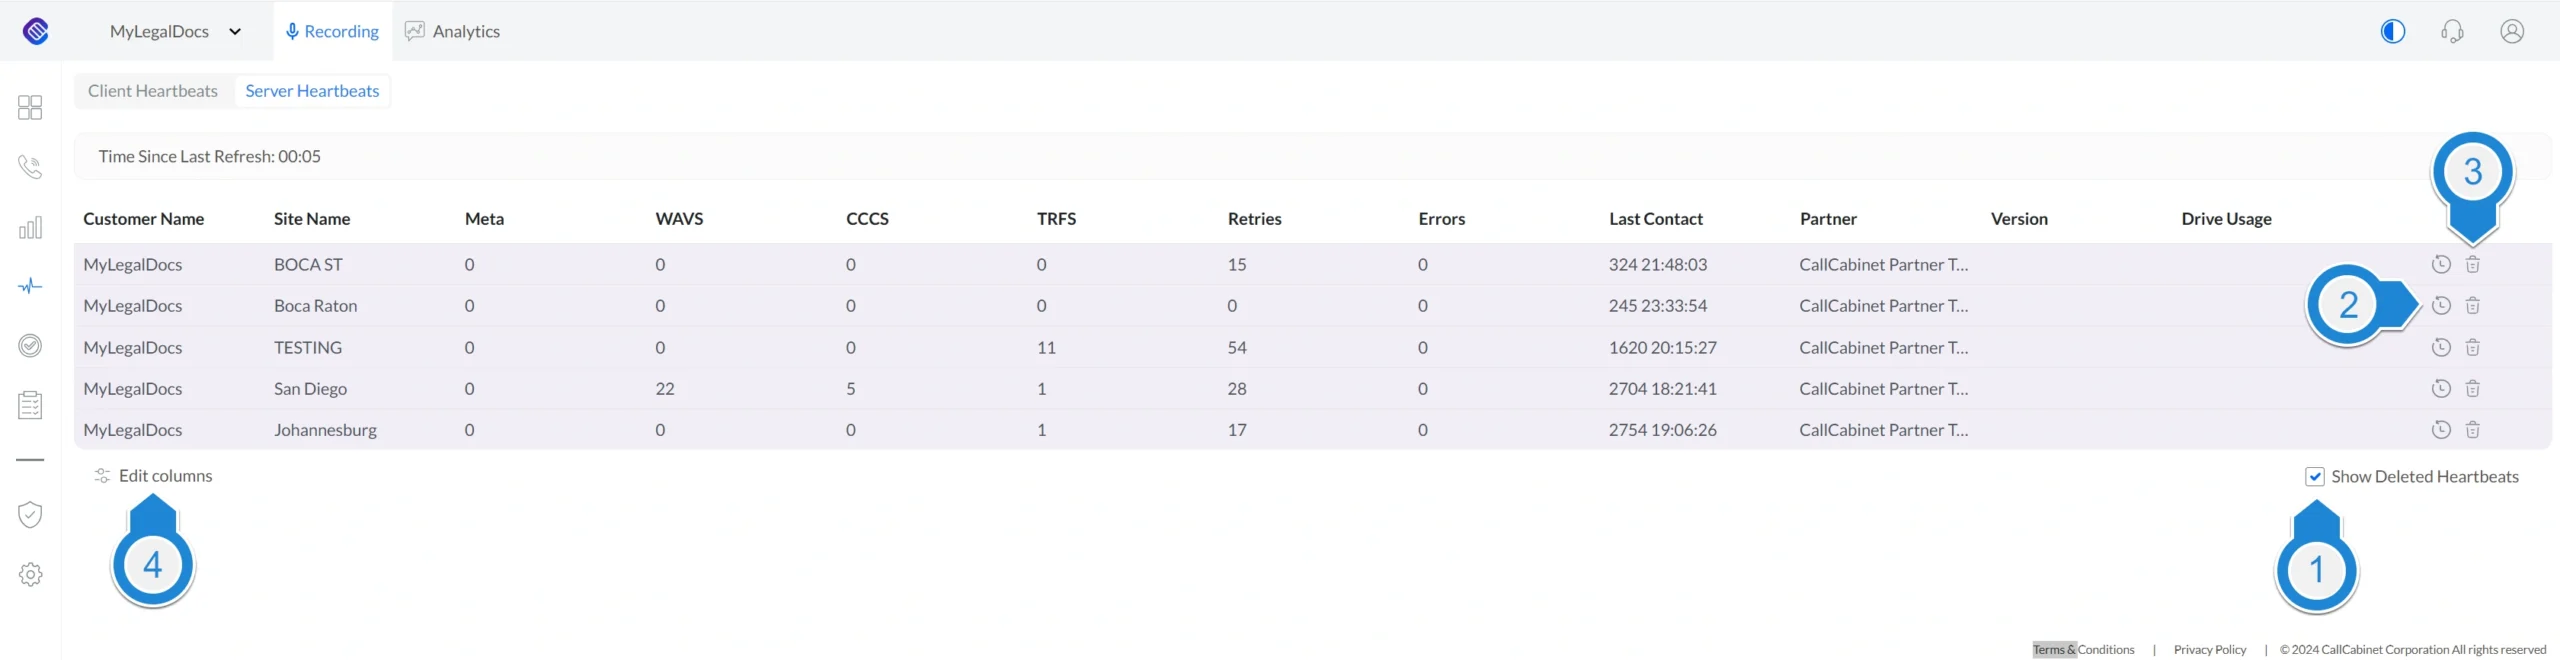Uncheck Show Deleted Heartbeats checkbox
The height and width of the screenshot is (660, 2560).
(x=2314, y=477)
